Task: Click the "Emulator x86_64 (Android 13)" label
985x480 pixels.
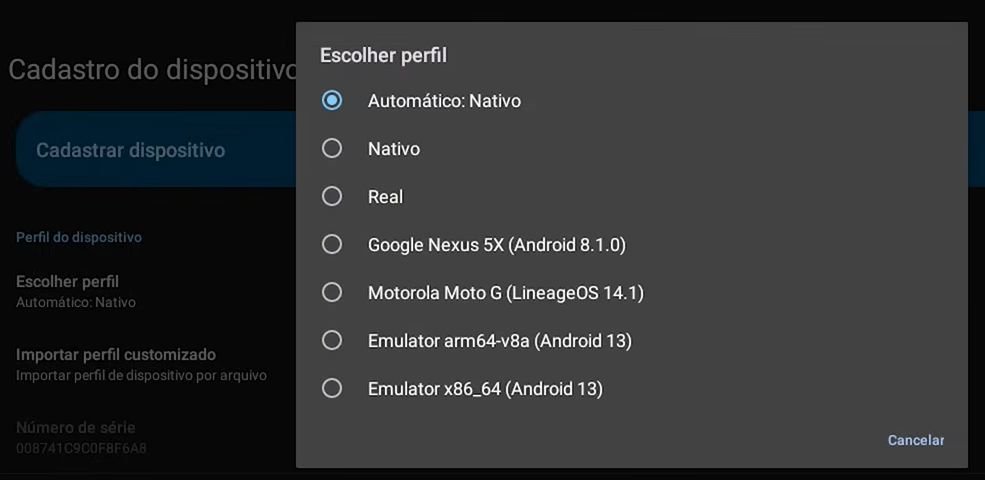Action: click(x=486, y=389)
